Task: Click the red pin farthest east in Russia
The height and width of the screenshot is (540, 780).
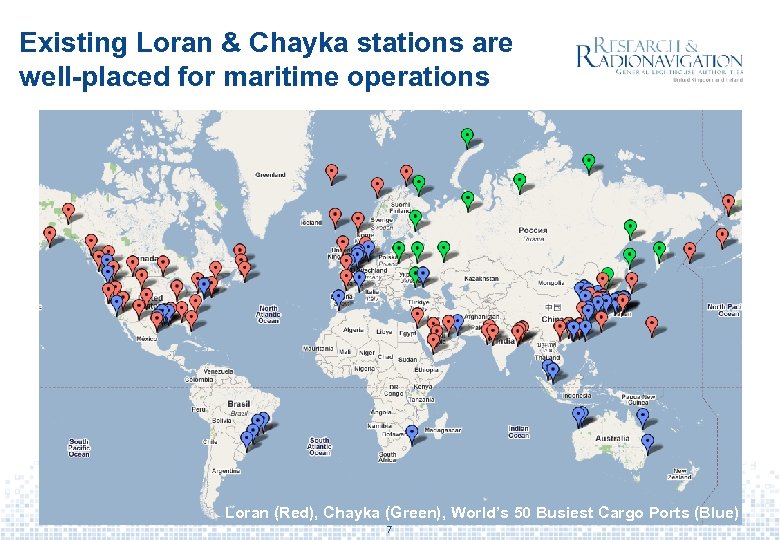Action: click(x=728, y=204)
